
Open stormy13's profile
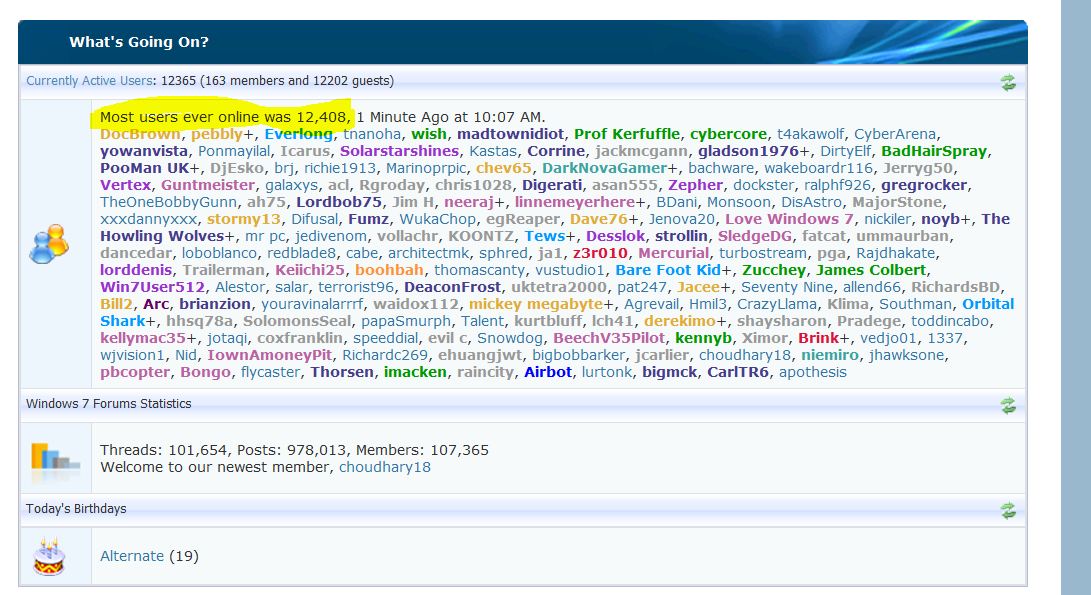click(244, 219)
